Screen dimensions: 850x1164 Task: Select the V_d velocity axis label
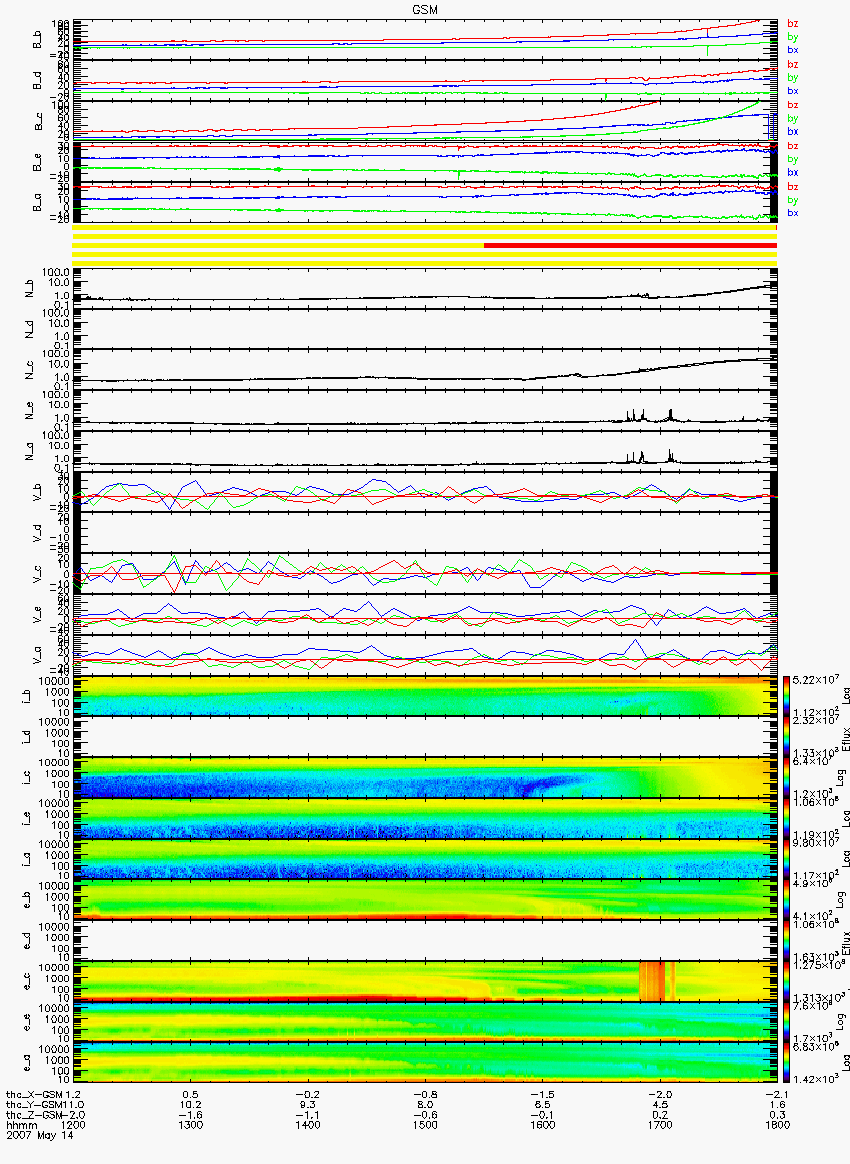pos(37,532)
